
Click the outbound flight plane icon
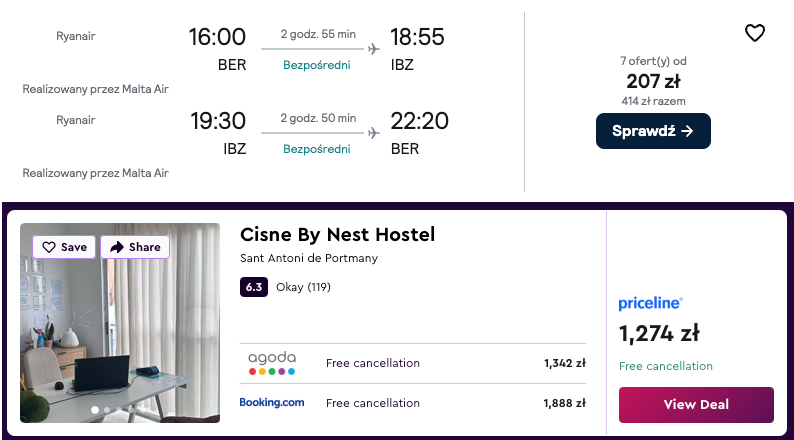374,48
